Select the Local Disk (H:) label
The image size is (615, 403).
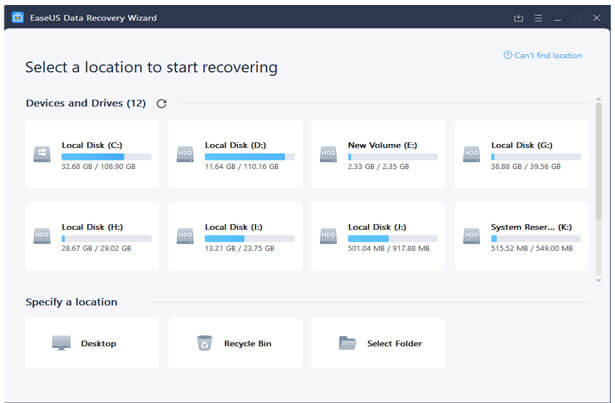click(x=92, y=227)
